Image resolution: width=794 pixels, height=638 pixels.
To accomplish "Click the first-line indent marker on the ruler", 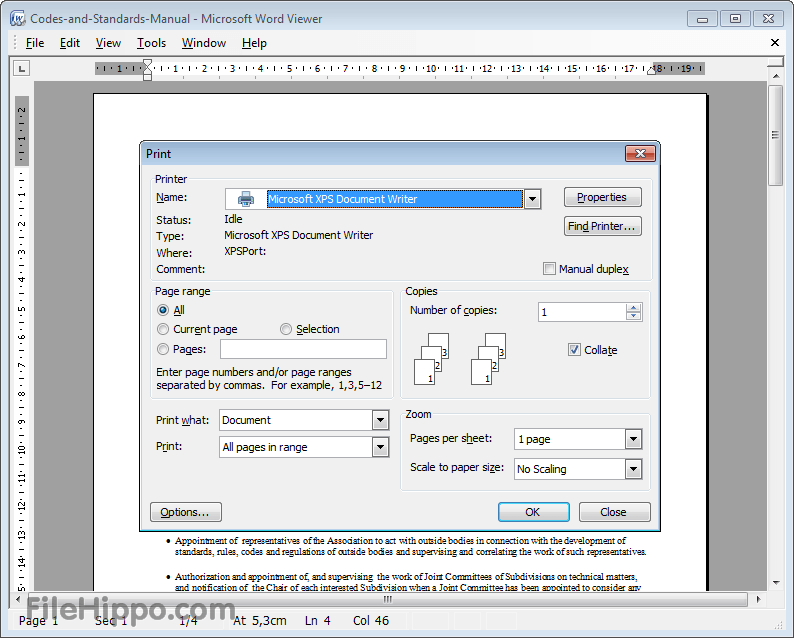I will tap(147, 64).
